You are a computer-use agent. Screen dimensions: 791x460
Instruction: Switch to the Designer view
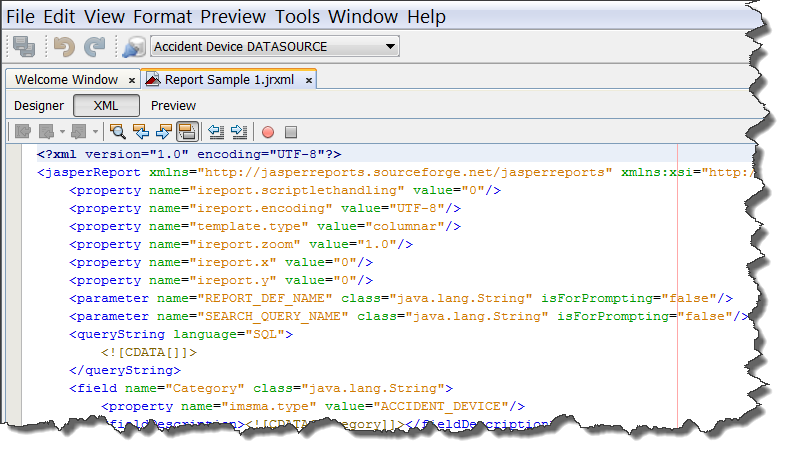(x=39, y=105)
